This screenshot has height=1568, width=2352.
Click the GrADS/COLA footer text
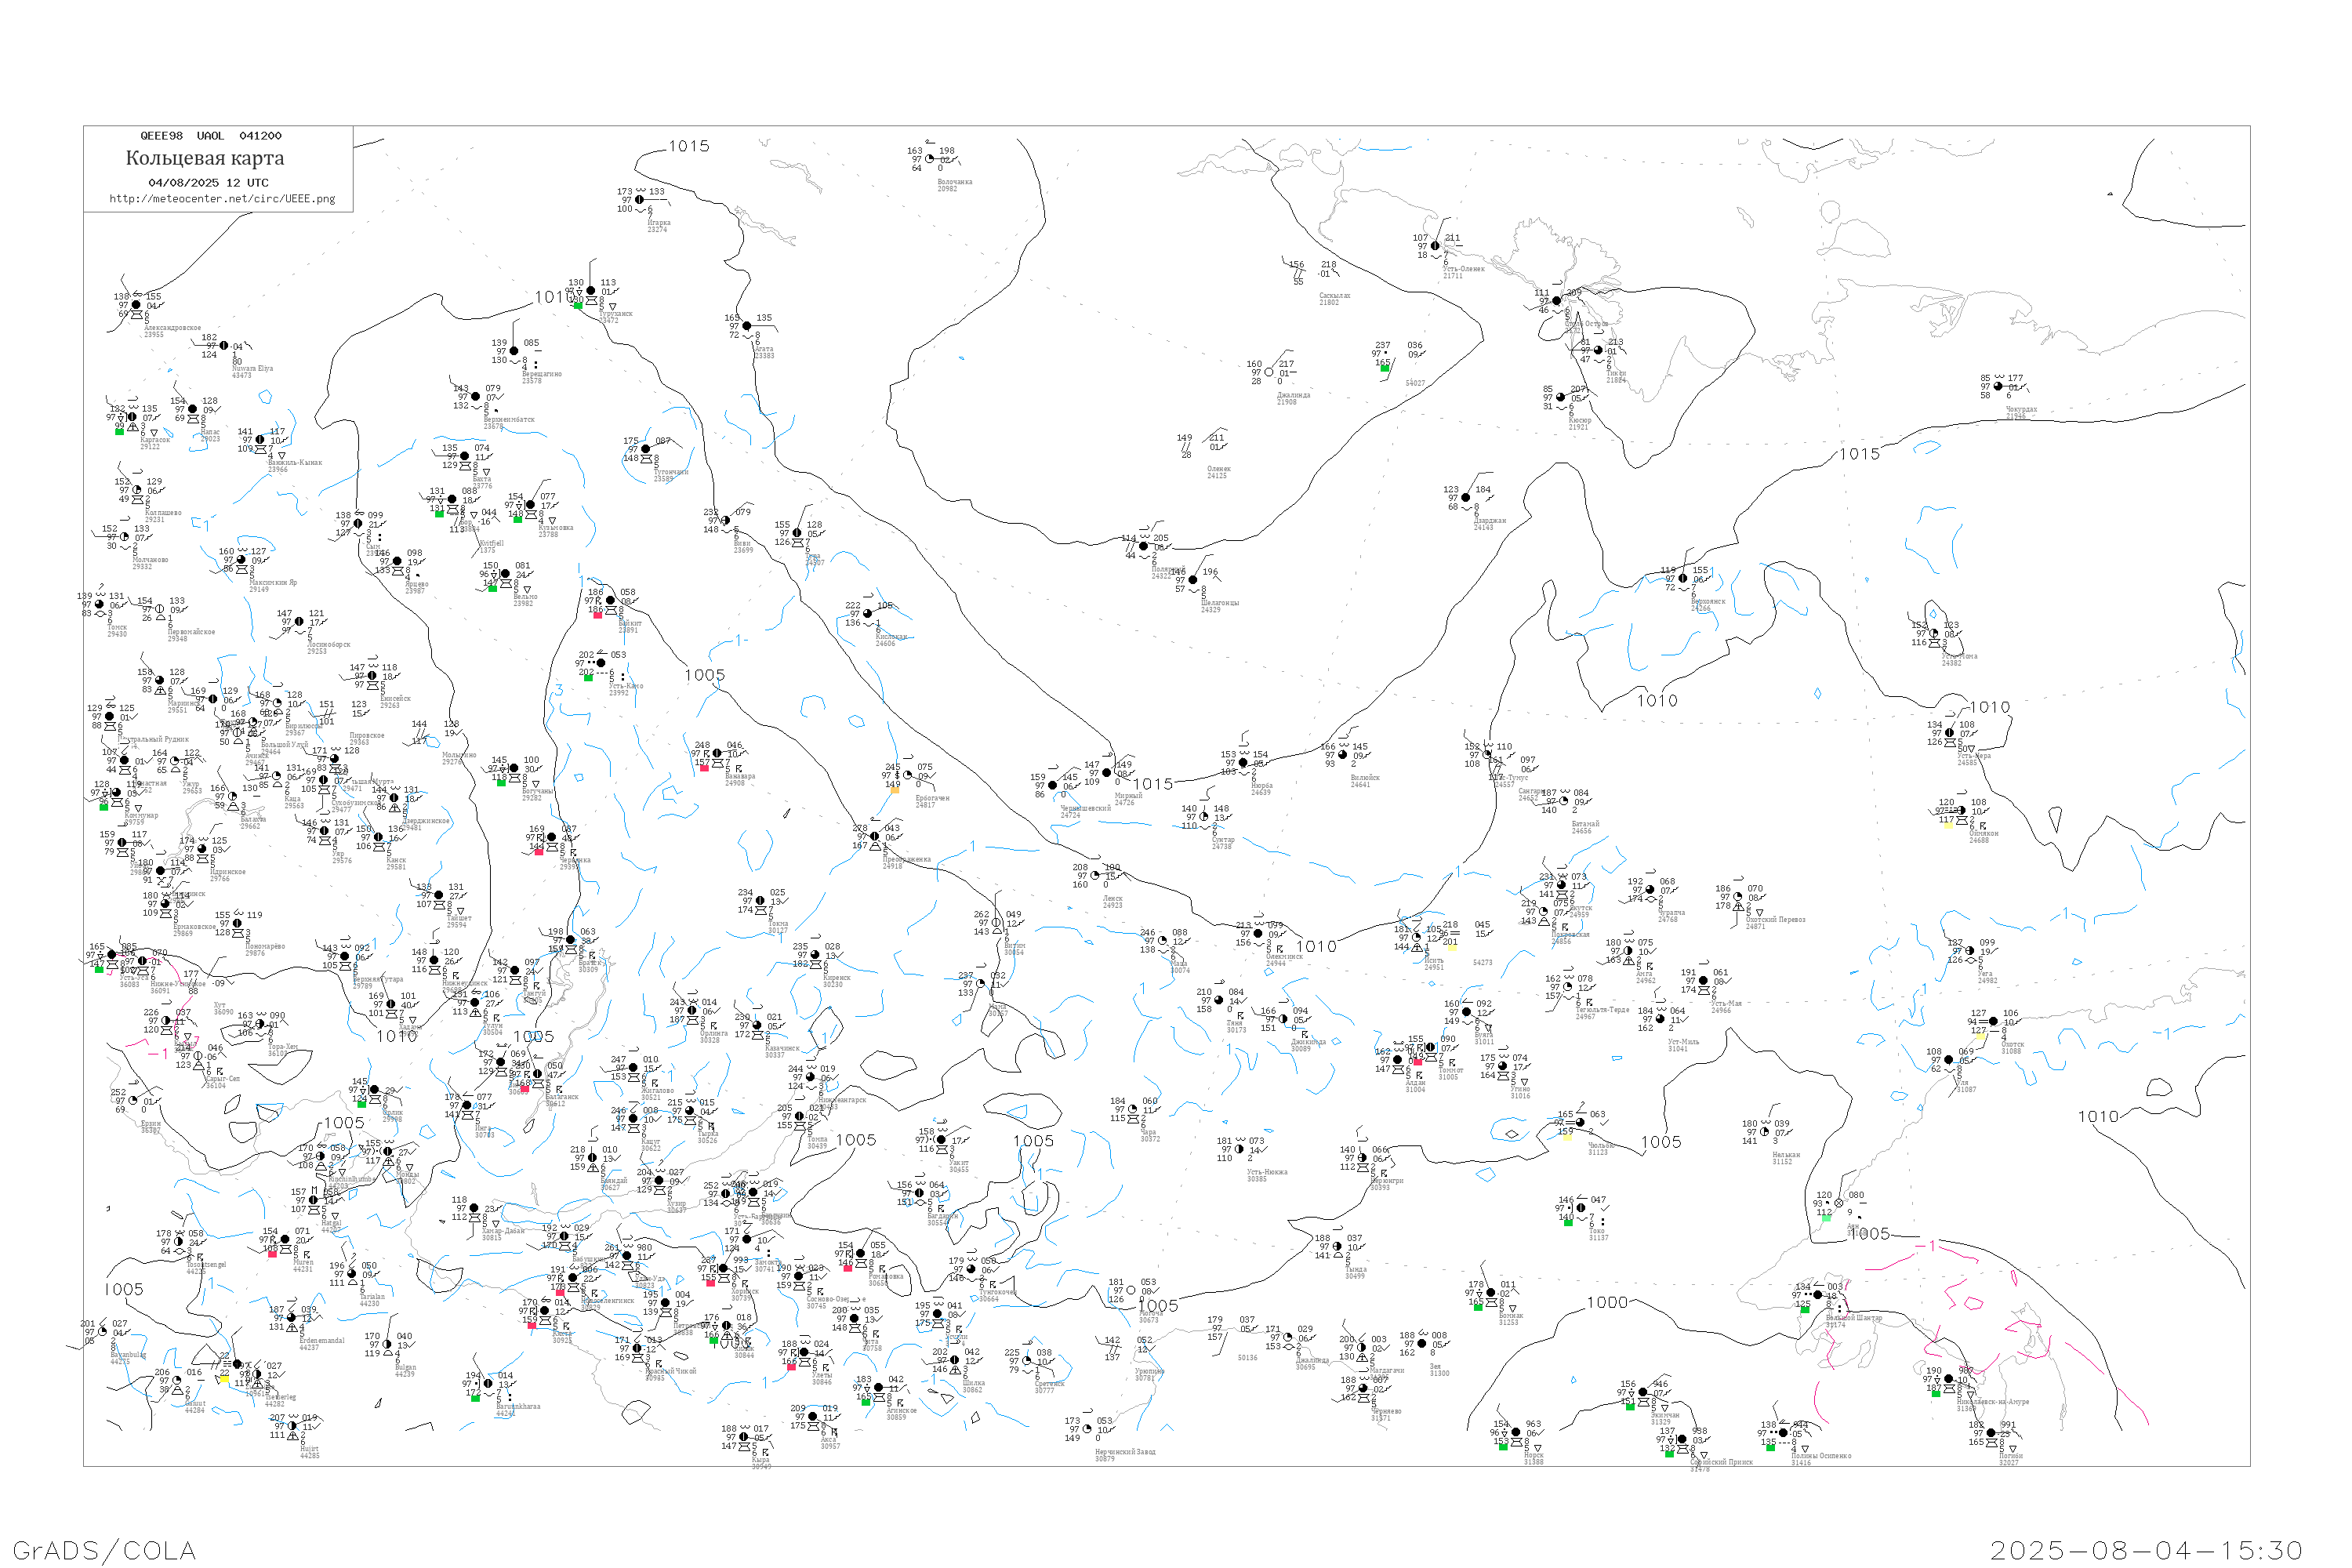(x=104, y=1550)
